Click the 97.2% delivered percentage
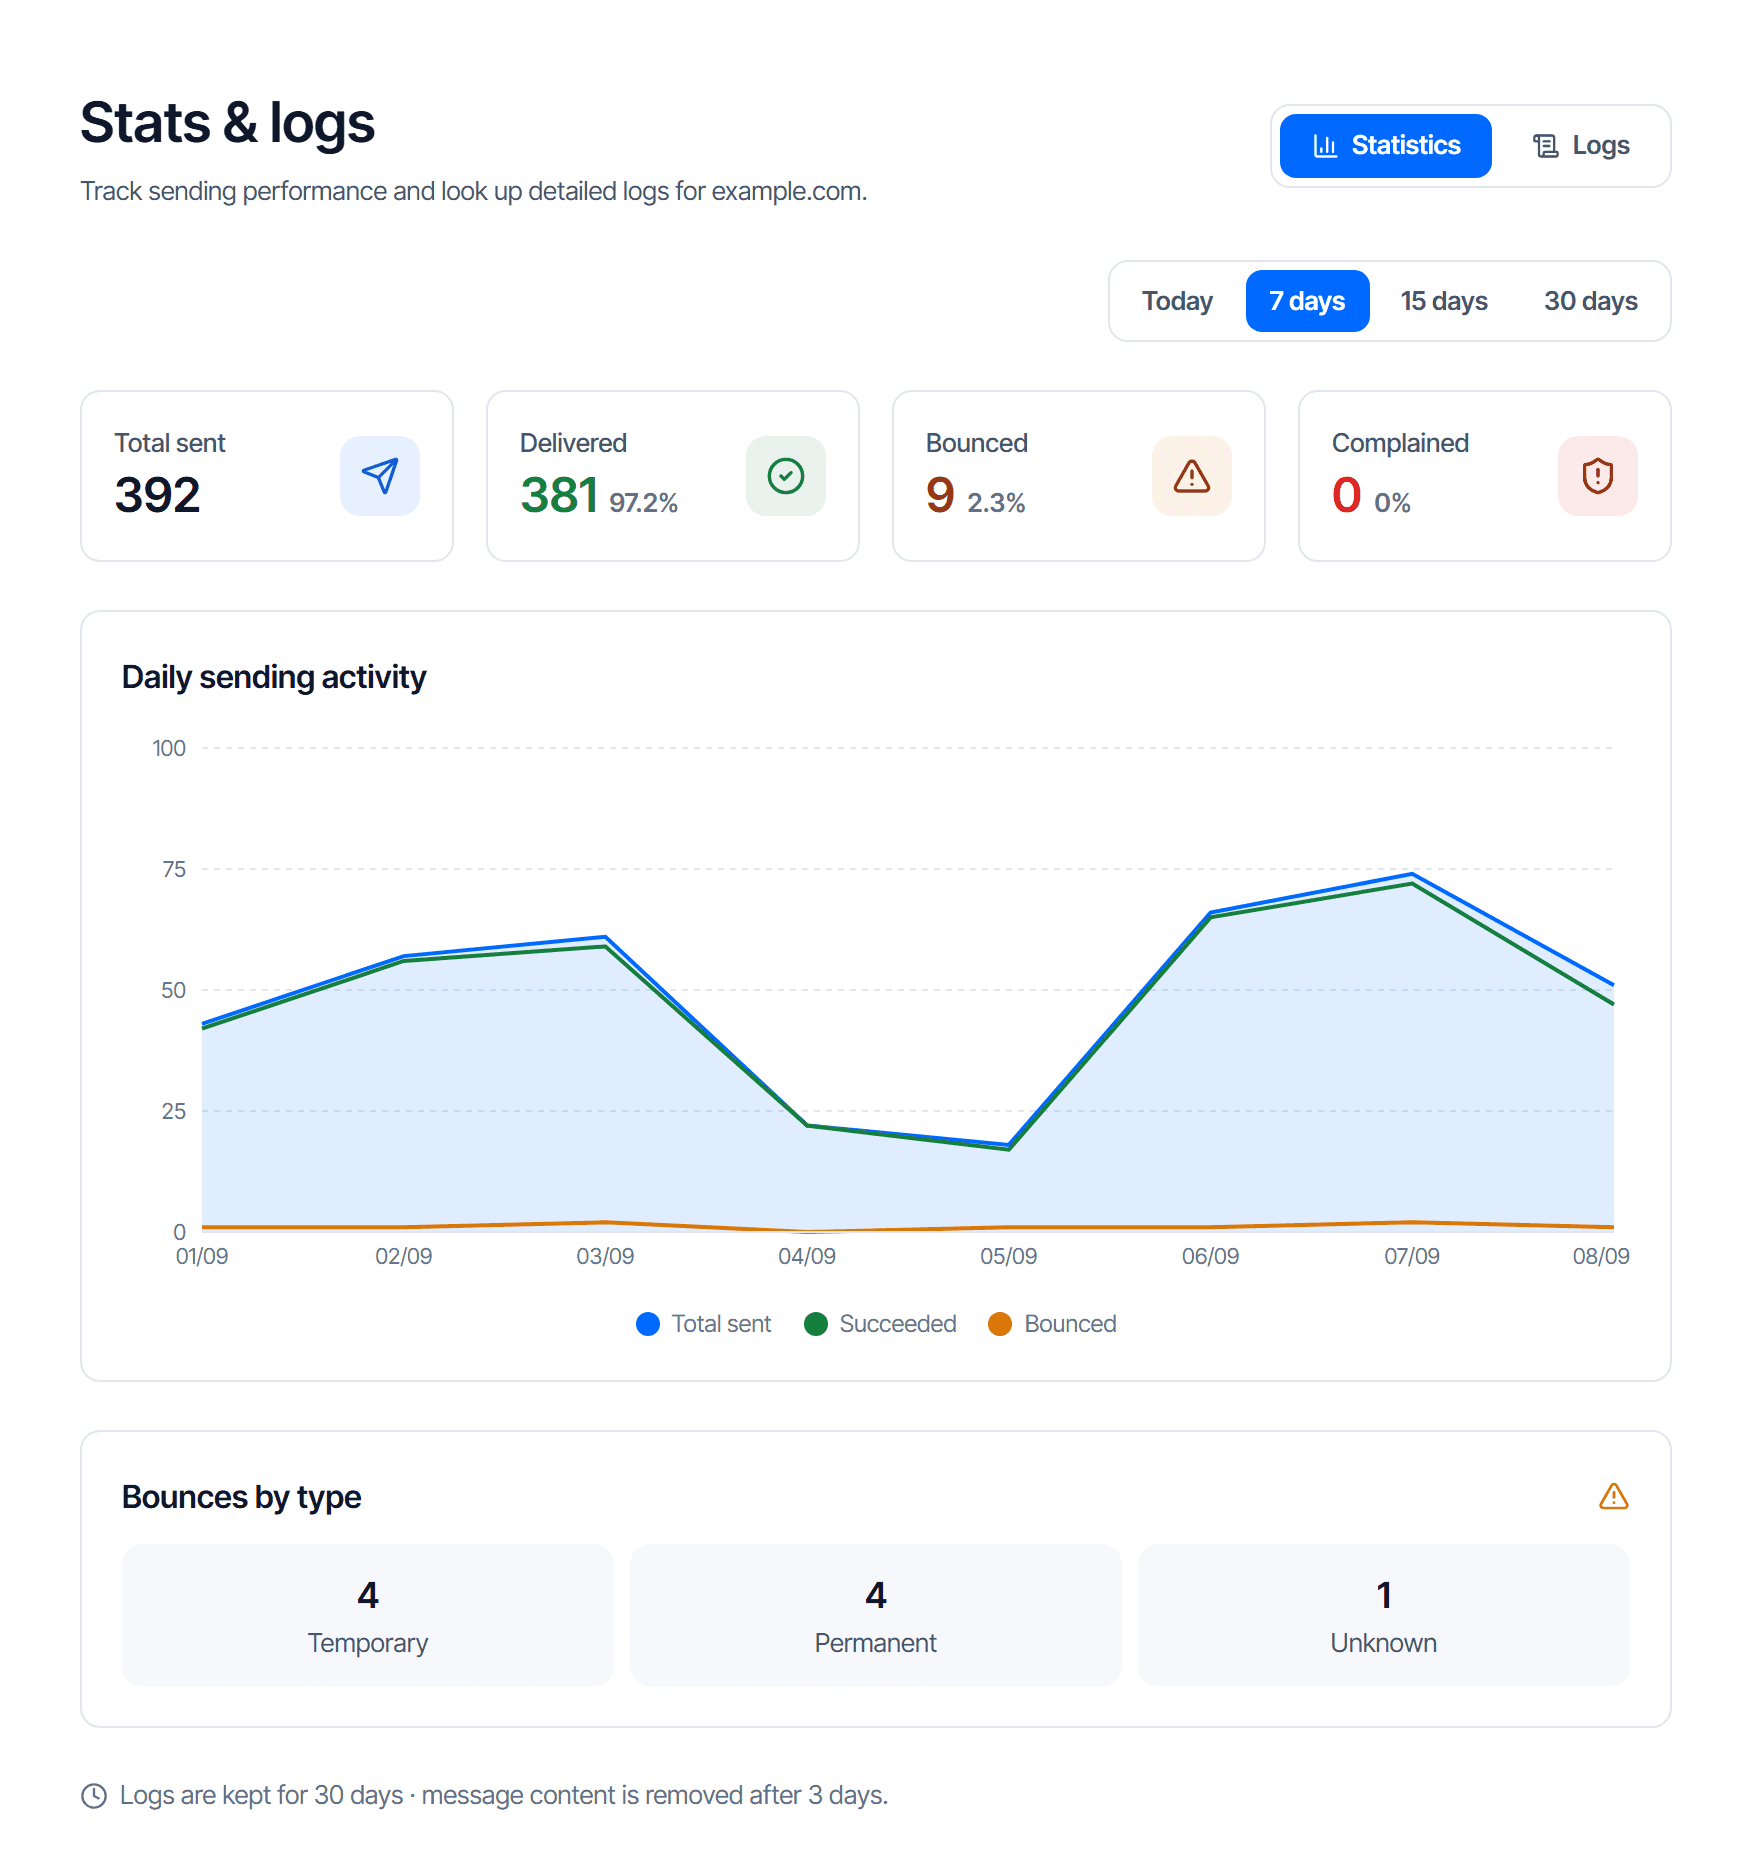 click(644, 503)
